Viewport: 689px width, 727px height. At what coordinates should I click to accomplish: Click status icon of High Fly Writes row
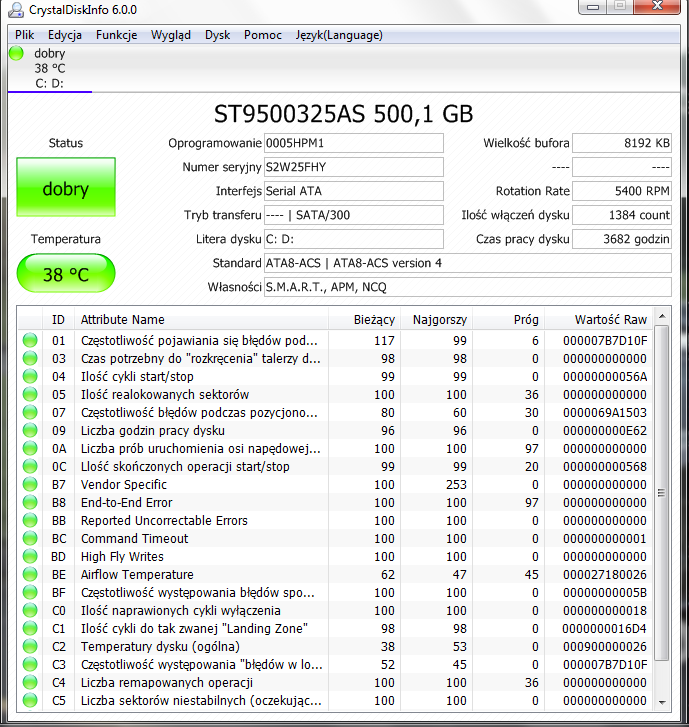coord(30,556)
